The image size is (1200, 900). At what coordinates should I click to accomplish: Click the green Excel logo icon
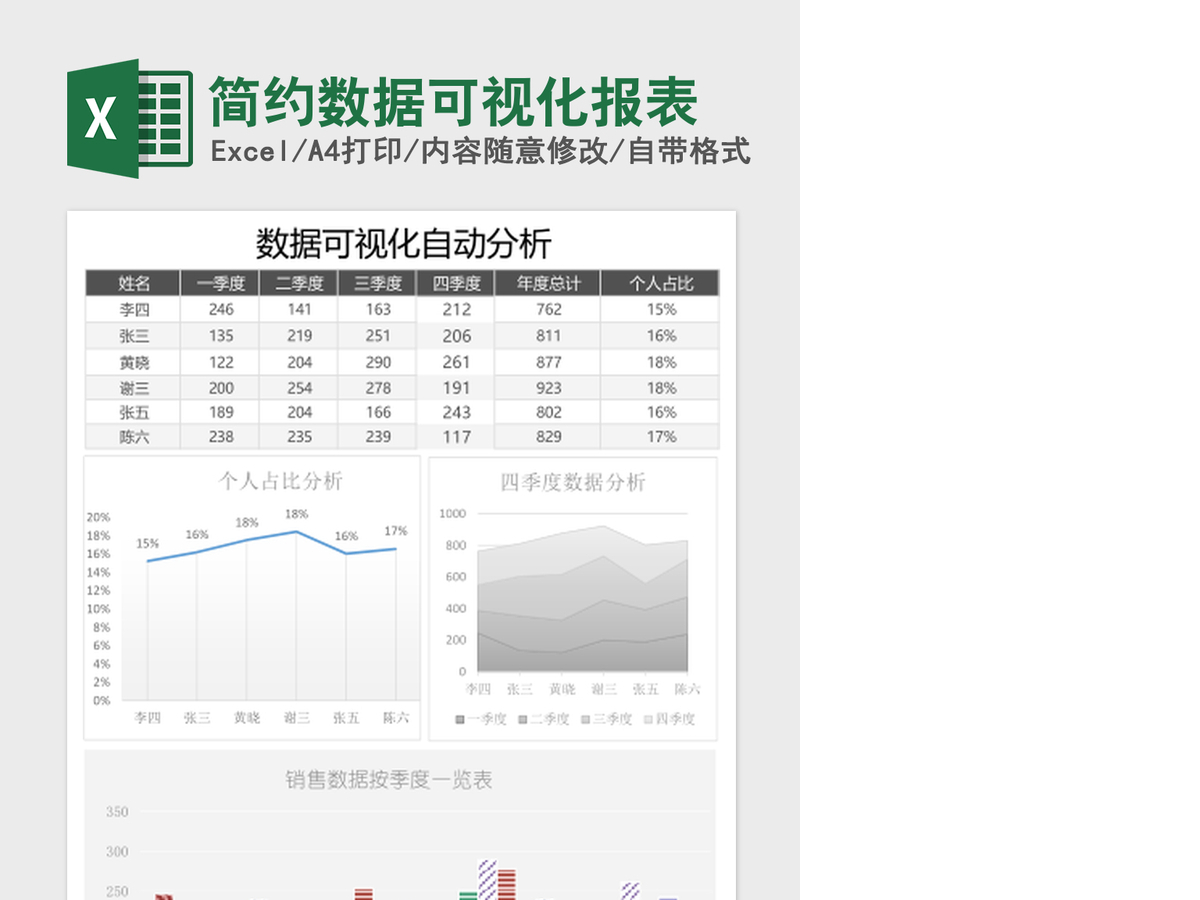(x=130, y=119)
